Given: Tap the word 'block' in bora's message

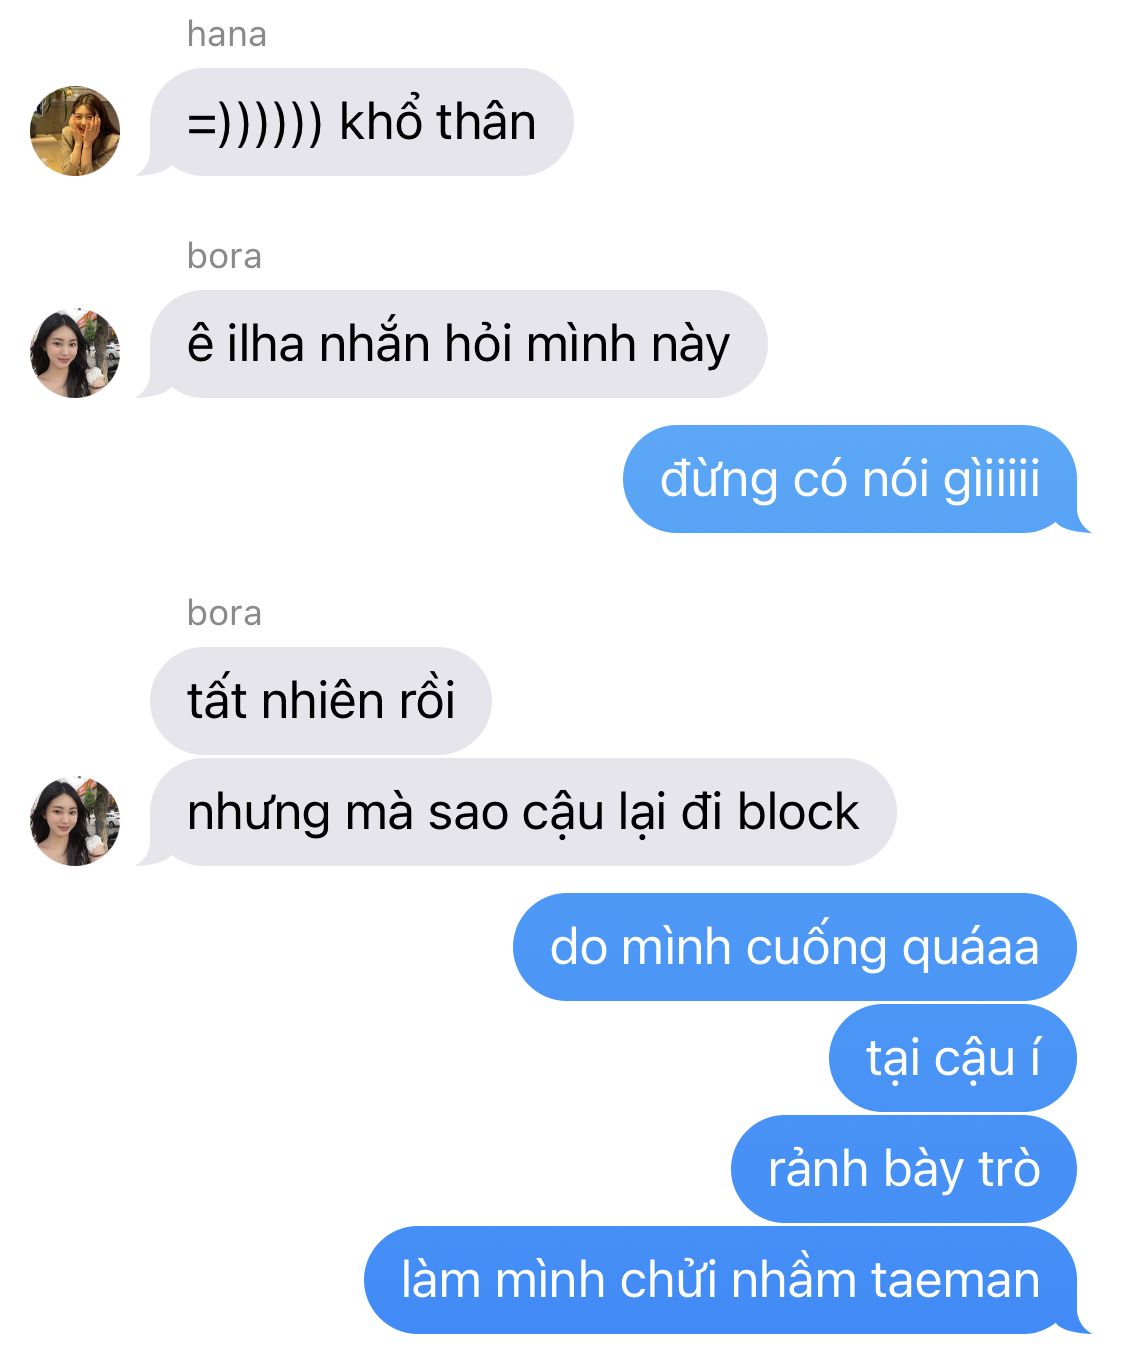Looking at the screenshot, I should point(798,811).
